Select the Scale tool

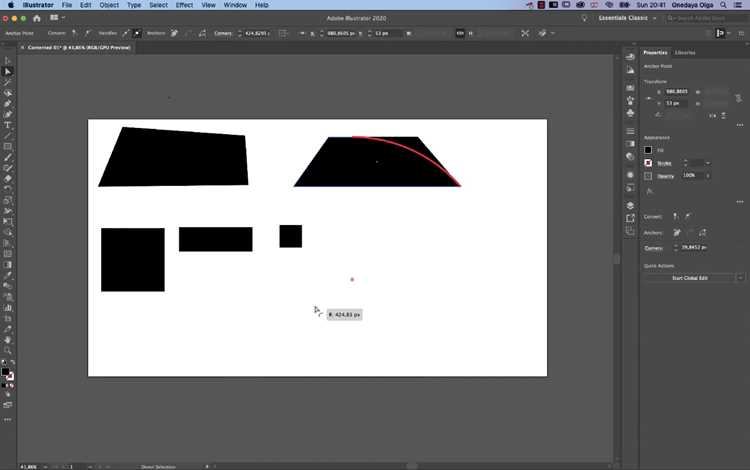[8, 200]
